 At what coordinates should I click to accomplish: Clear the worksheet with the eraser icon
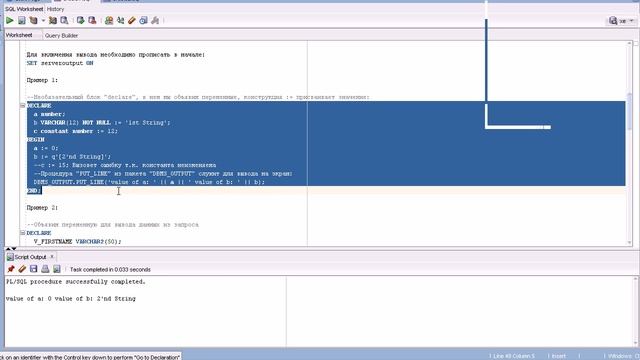[x=131, y=20]
